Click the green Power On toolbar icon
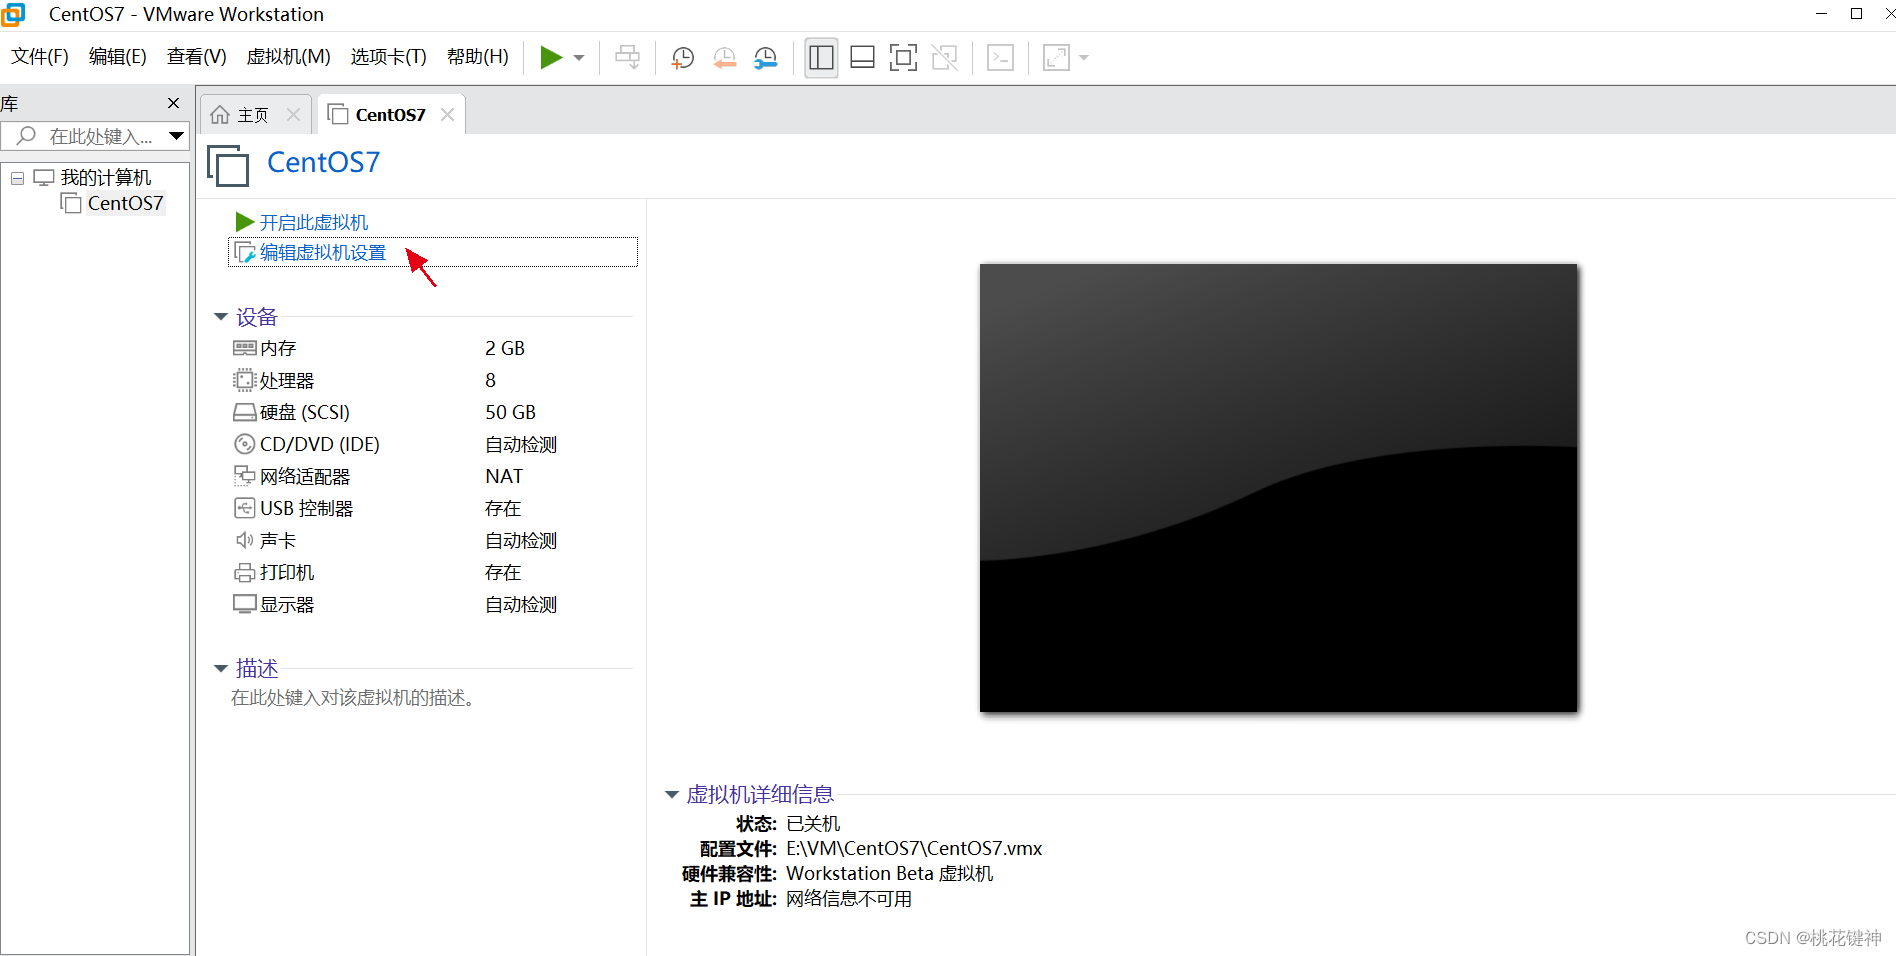This screenshot has width=1896, height=956. pyautogui.click(x=551, y=57)
